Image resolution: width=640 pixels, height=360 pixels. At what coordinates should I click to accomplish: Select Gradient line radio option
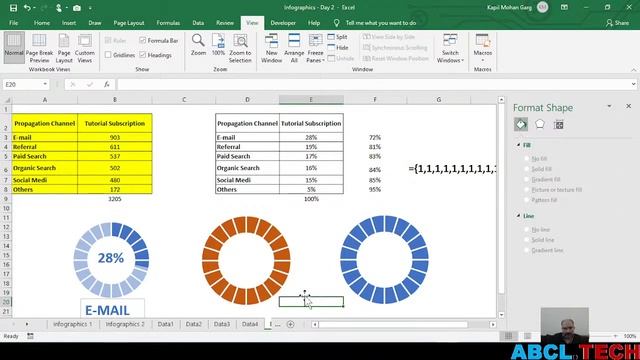pos(527,250)
